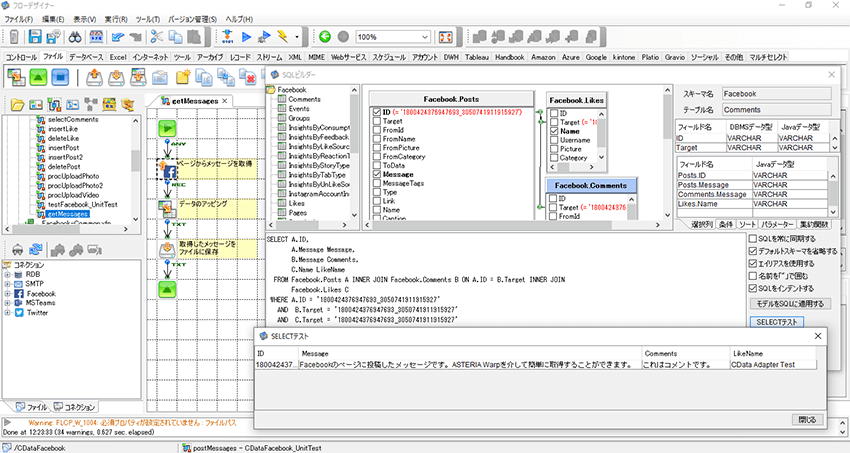Select the Mapper component in the palette
This screenshot has height=453, width=850.
coord(16,77)
